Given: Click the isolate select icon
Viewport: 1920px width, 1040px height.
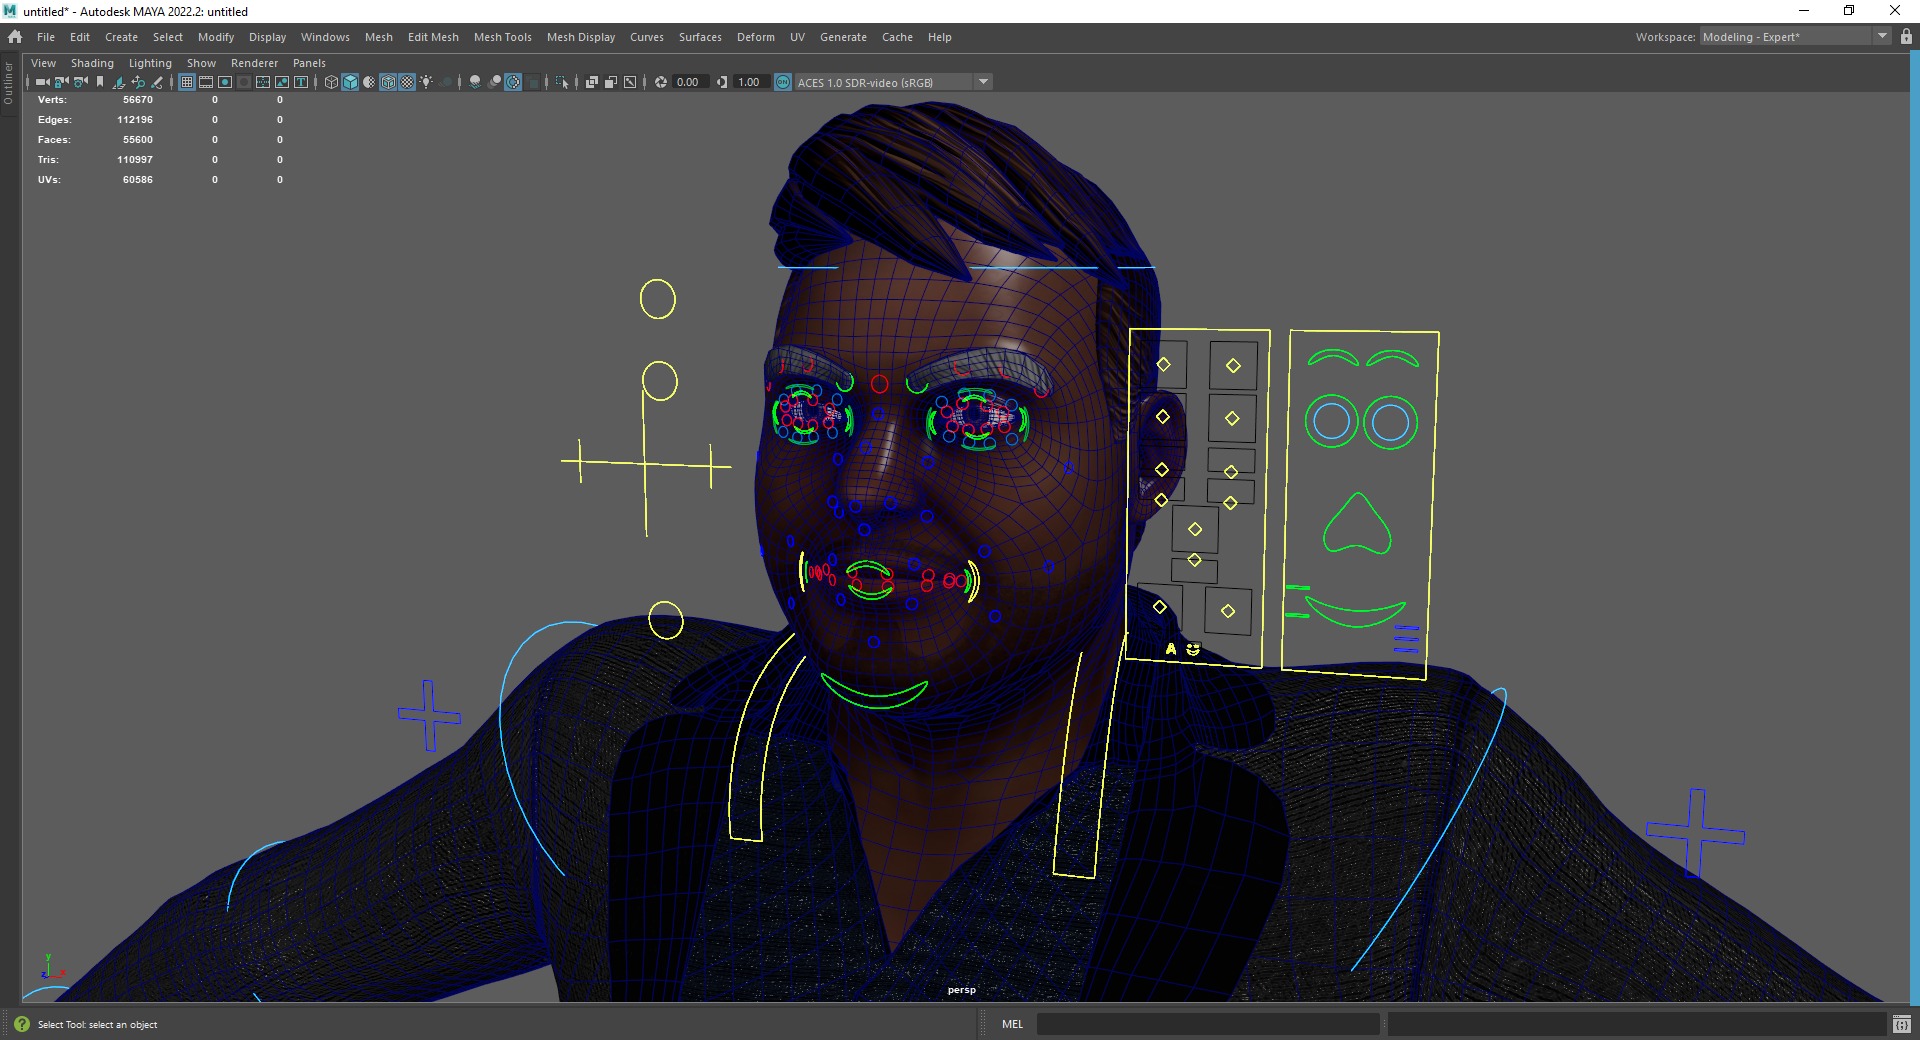Looking at the screenshot, I should pos(562,82).
